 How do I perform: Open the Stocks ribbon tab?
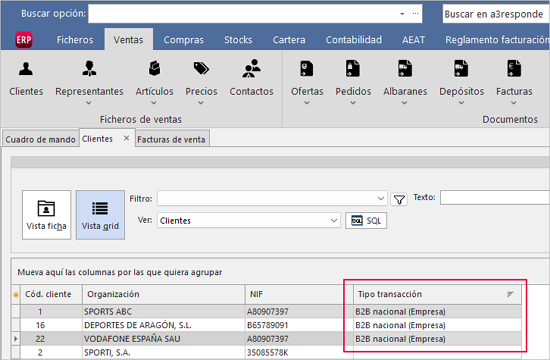pos(238,40)
